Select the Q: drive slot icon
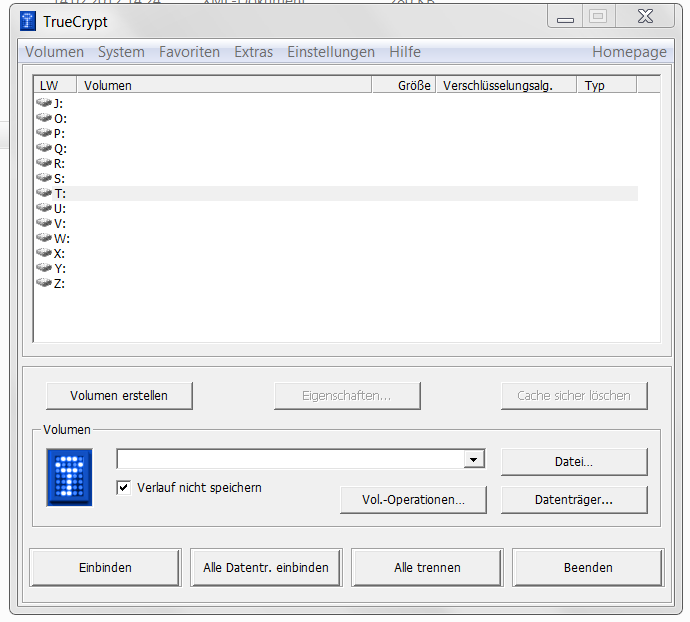The height and width of the screenshot is (622, 690). (44, 148)
